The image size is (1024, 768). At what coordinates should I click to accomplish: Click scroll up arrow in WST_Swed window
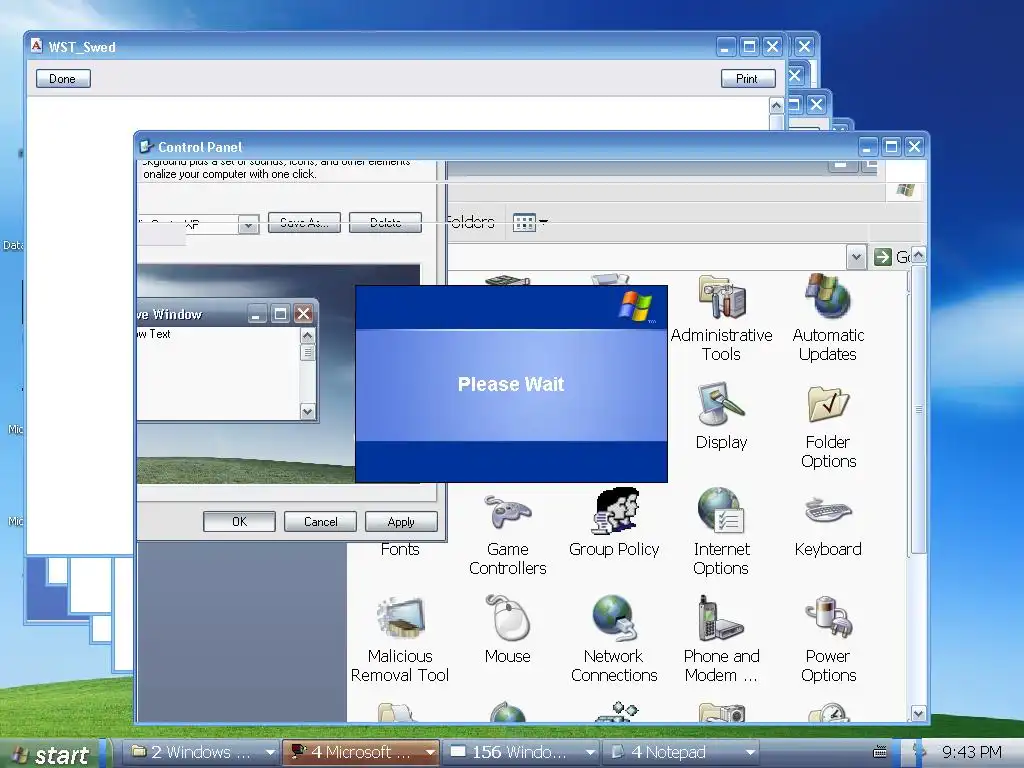[776, 106]
